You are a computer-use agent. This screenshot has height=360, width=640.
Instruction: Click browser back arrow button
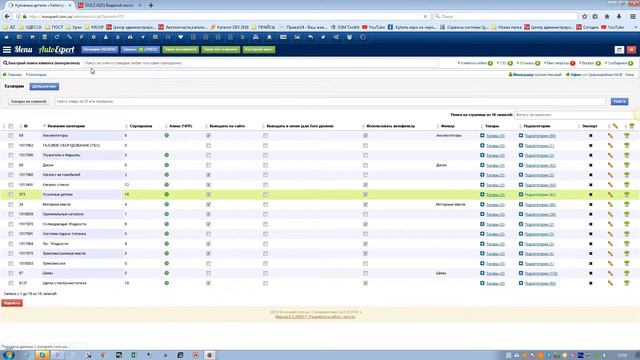7,16
